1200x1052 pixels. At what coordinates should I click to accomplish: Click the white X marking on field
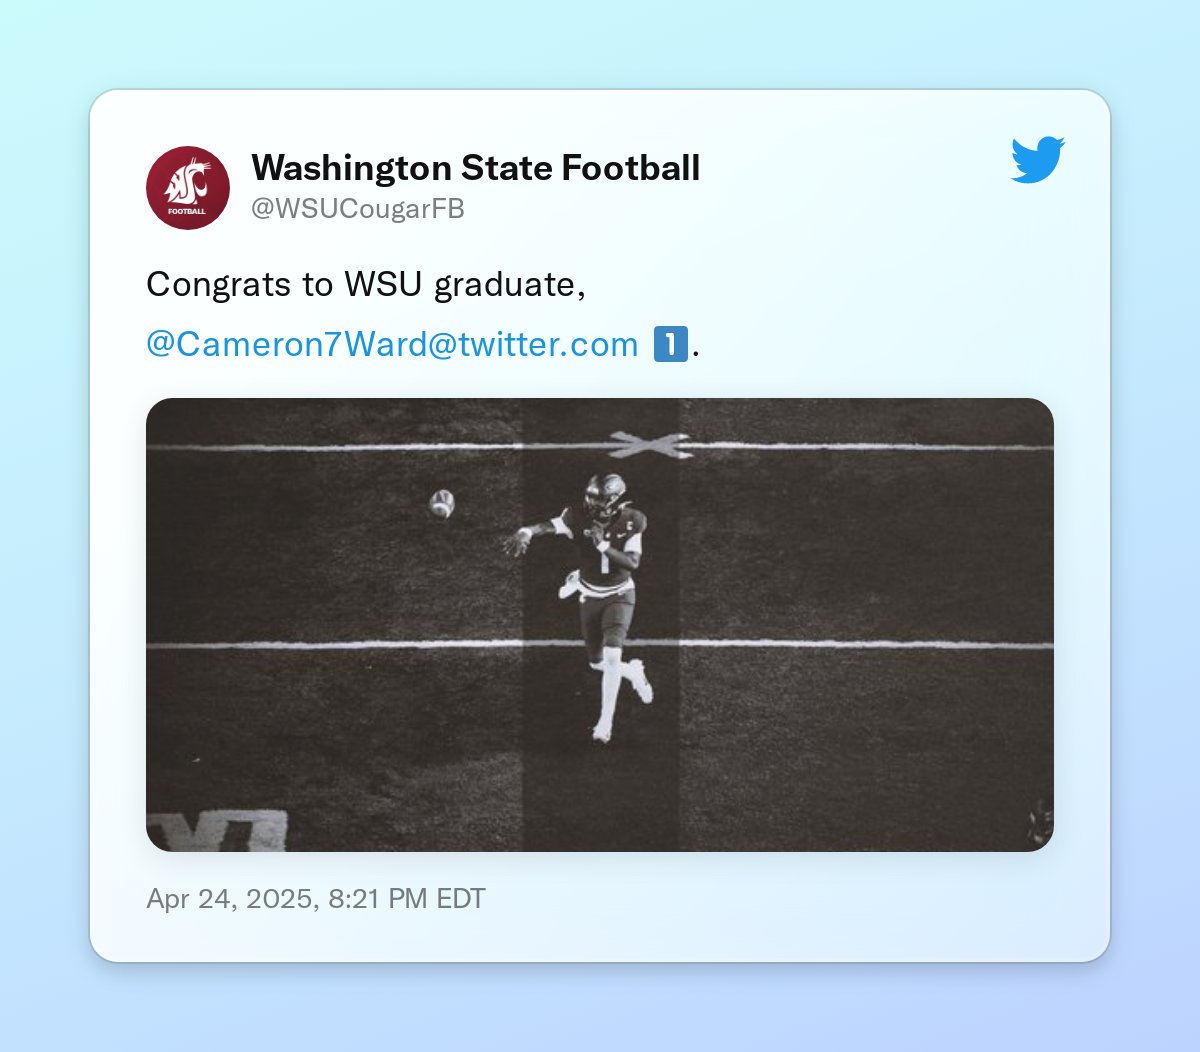pos(651,445)
